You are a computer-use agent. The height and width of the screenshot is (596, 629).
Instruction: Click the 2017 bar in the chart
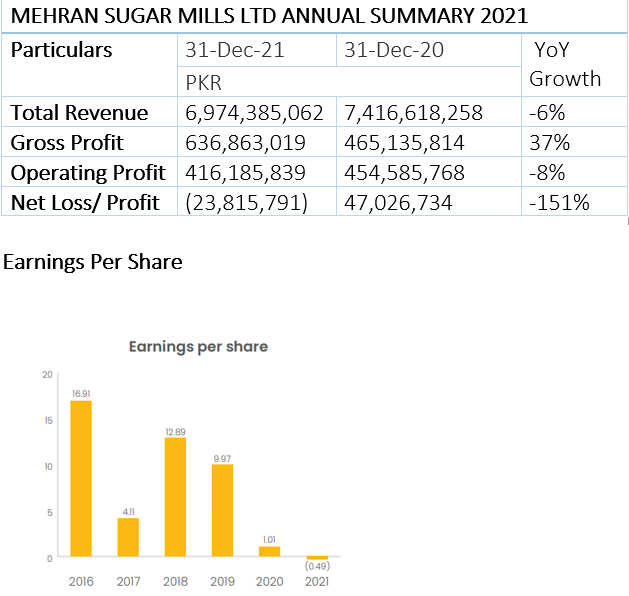pyautogui.click(x=128, y=537)
